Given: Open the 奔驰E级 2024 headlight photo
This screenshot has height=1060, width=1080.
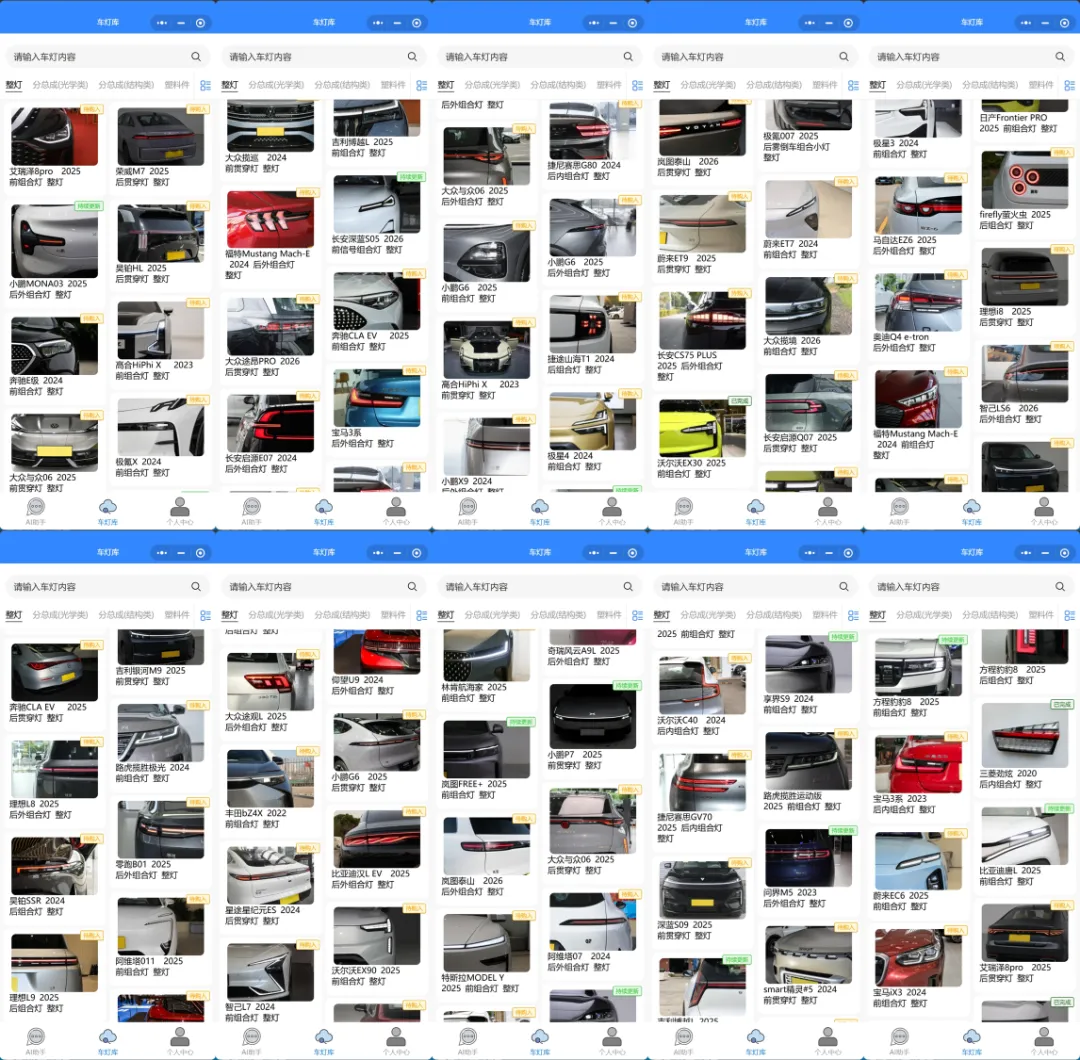Looking at the screenshot, I should click(54, 346).
